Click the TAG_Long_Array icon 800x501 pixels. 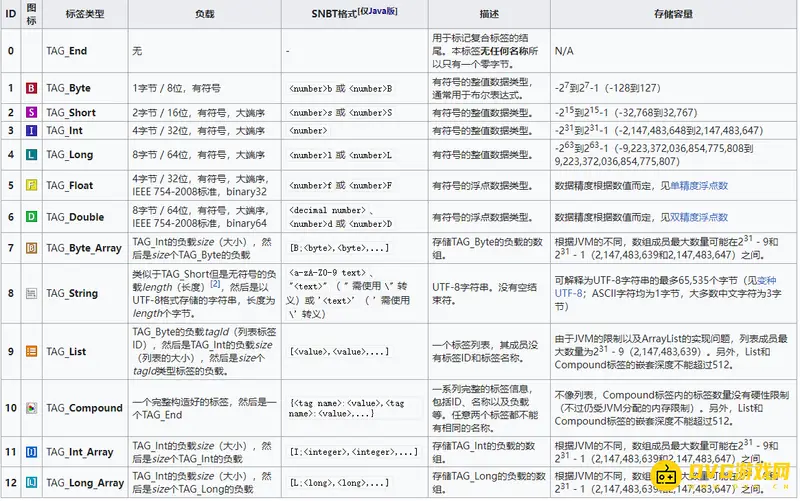(31, 483)
